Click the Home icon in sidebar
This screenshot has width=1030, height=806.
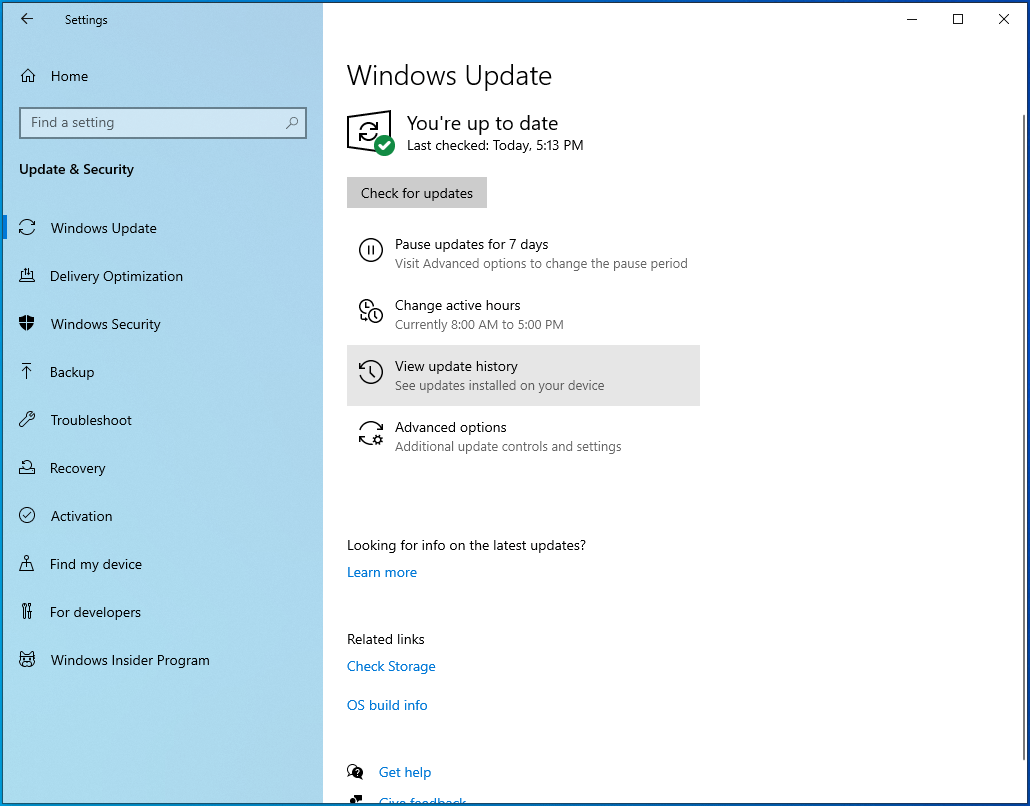click(28, 76)
